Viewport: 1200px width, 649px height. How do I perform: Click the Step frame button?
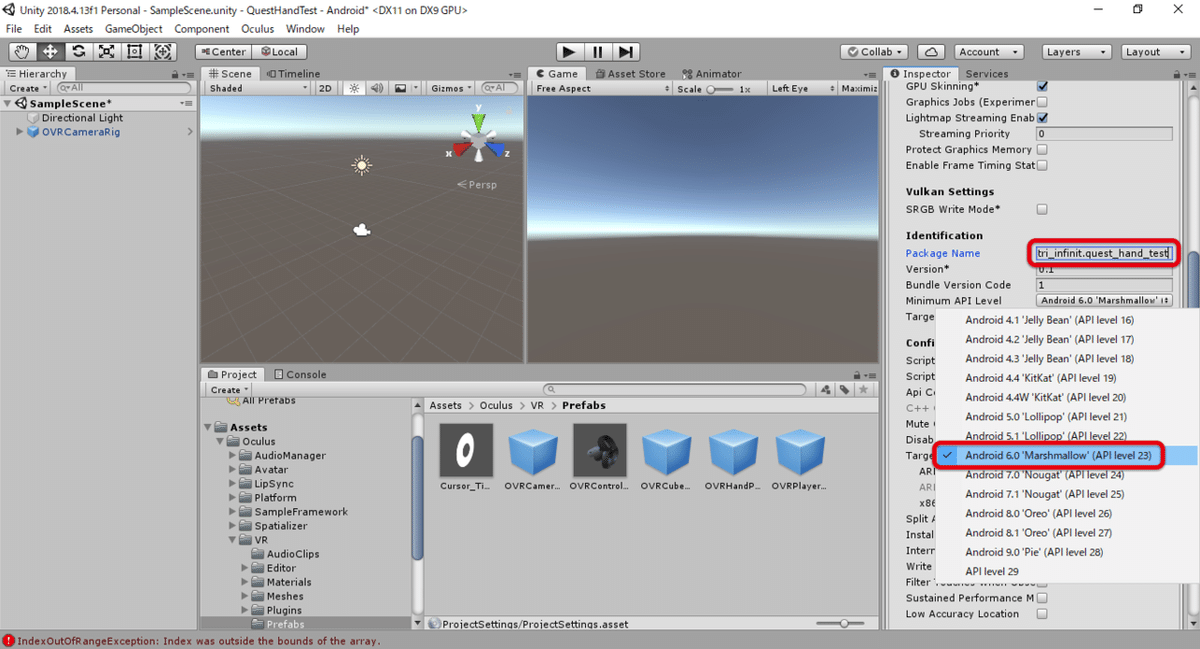point(625,52)
